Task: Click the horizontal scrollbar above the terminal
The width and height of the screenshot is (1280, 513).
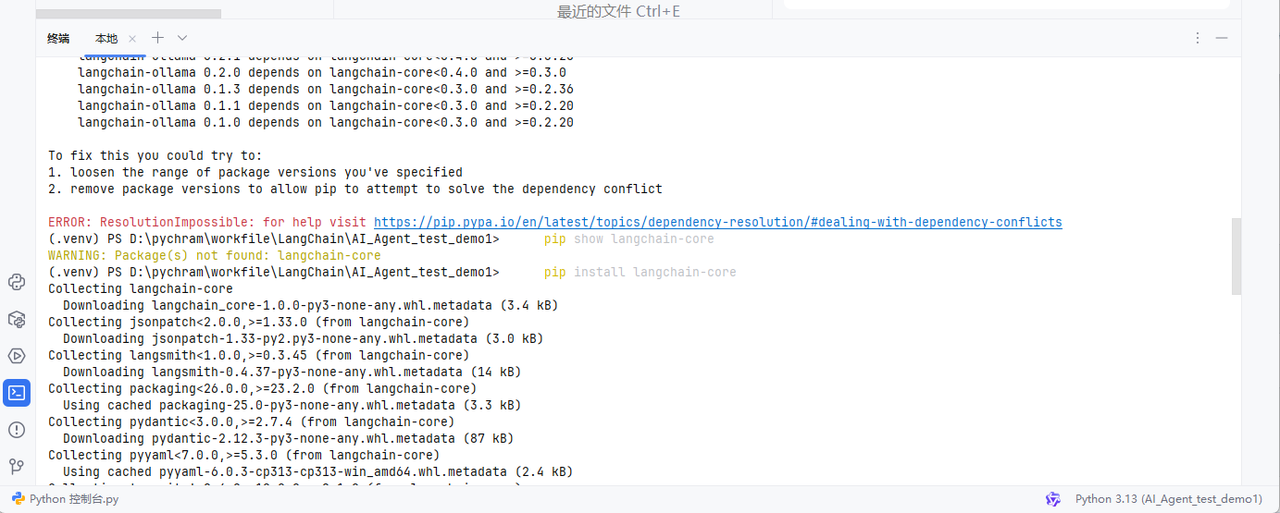Action: (128, 14)
